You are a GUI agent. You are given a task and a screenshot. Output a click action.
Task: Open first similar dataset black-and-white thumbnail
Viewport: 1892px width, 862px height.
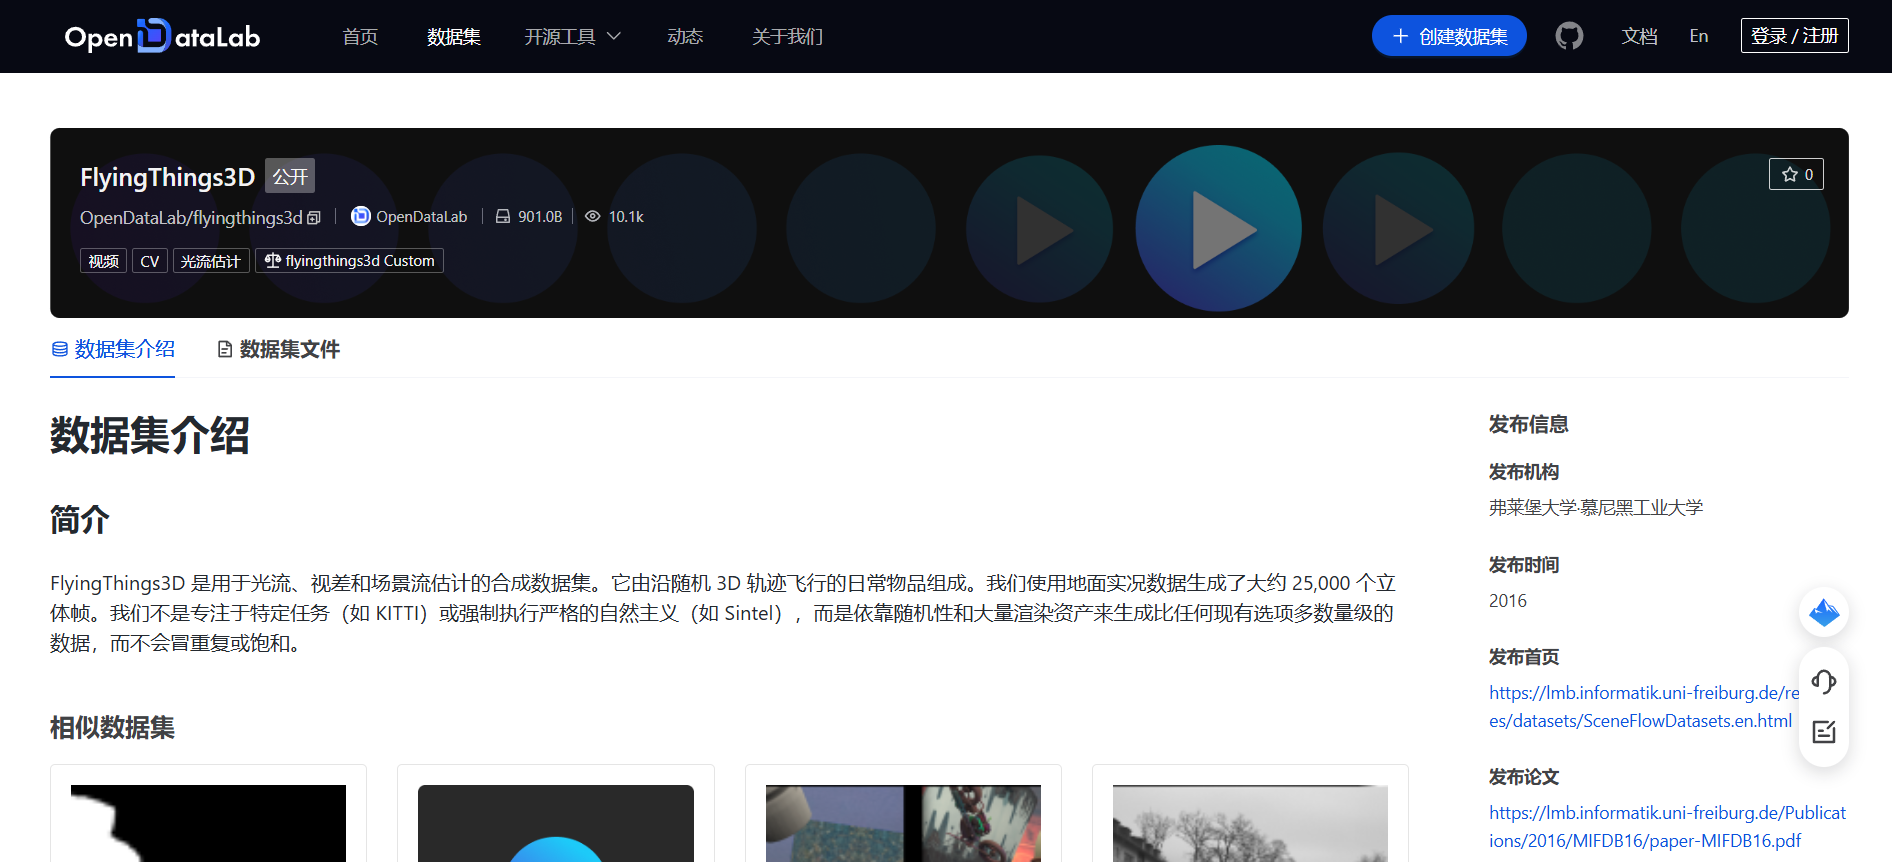(208, 823)
